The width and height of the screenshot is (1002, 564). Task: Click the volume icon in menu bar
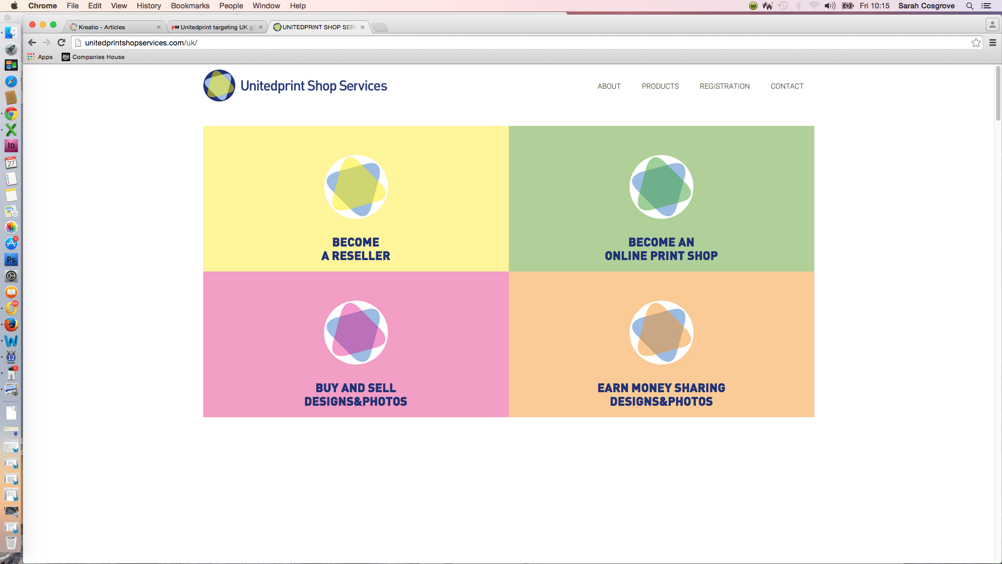[x=830, y=6]
